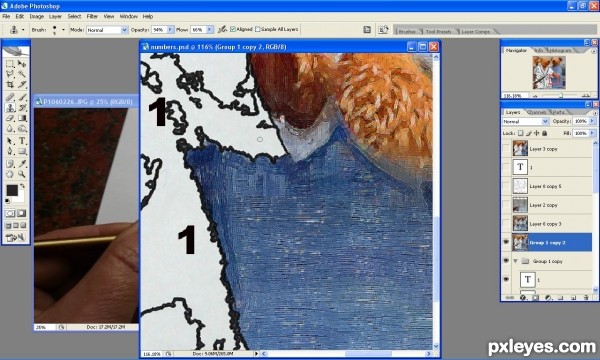Select the History Brush tool
Screen dimensions: 600x360
pos(22,108)
